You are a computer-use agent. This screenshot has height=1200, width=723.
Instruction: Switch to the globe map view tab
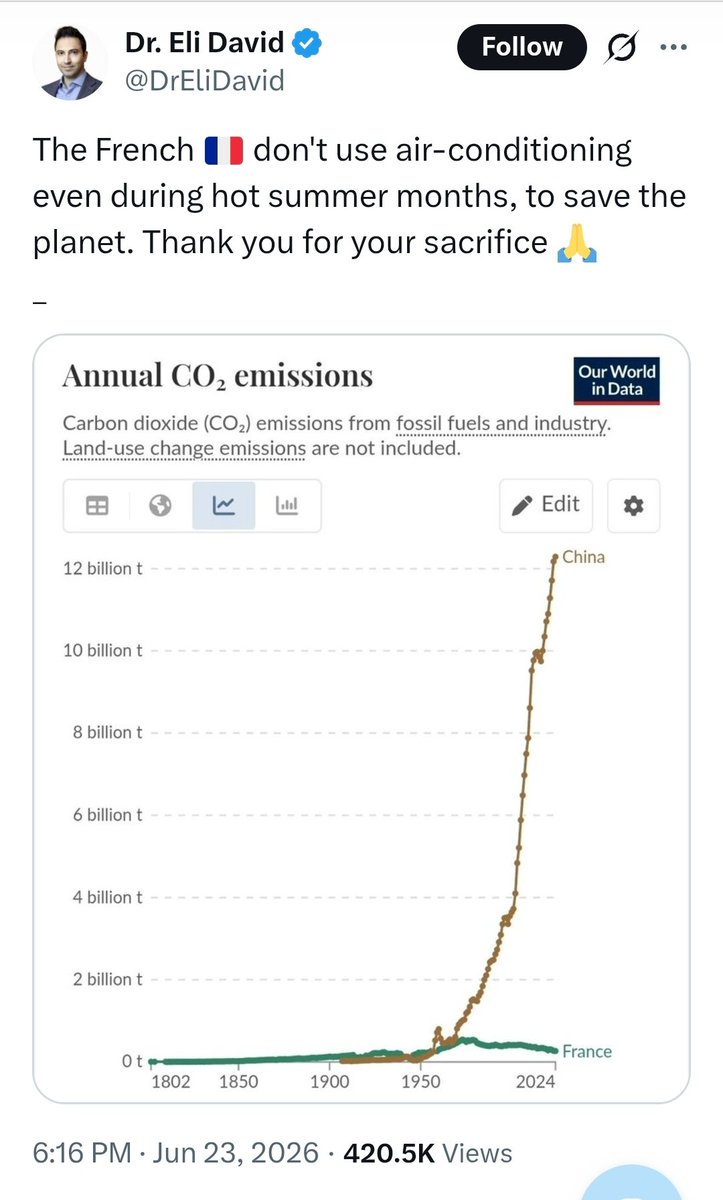160,506
